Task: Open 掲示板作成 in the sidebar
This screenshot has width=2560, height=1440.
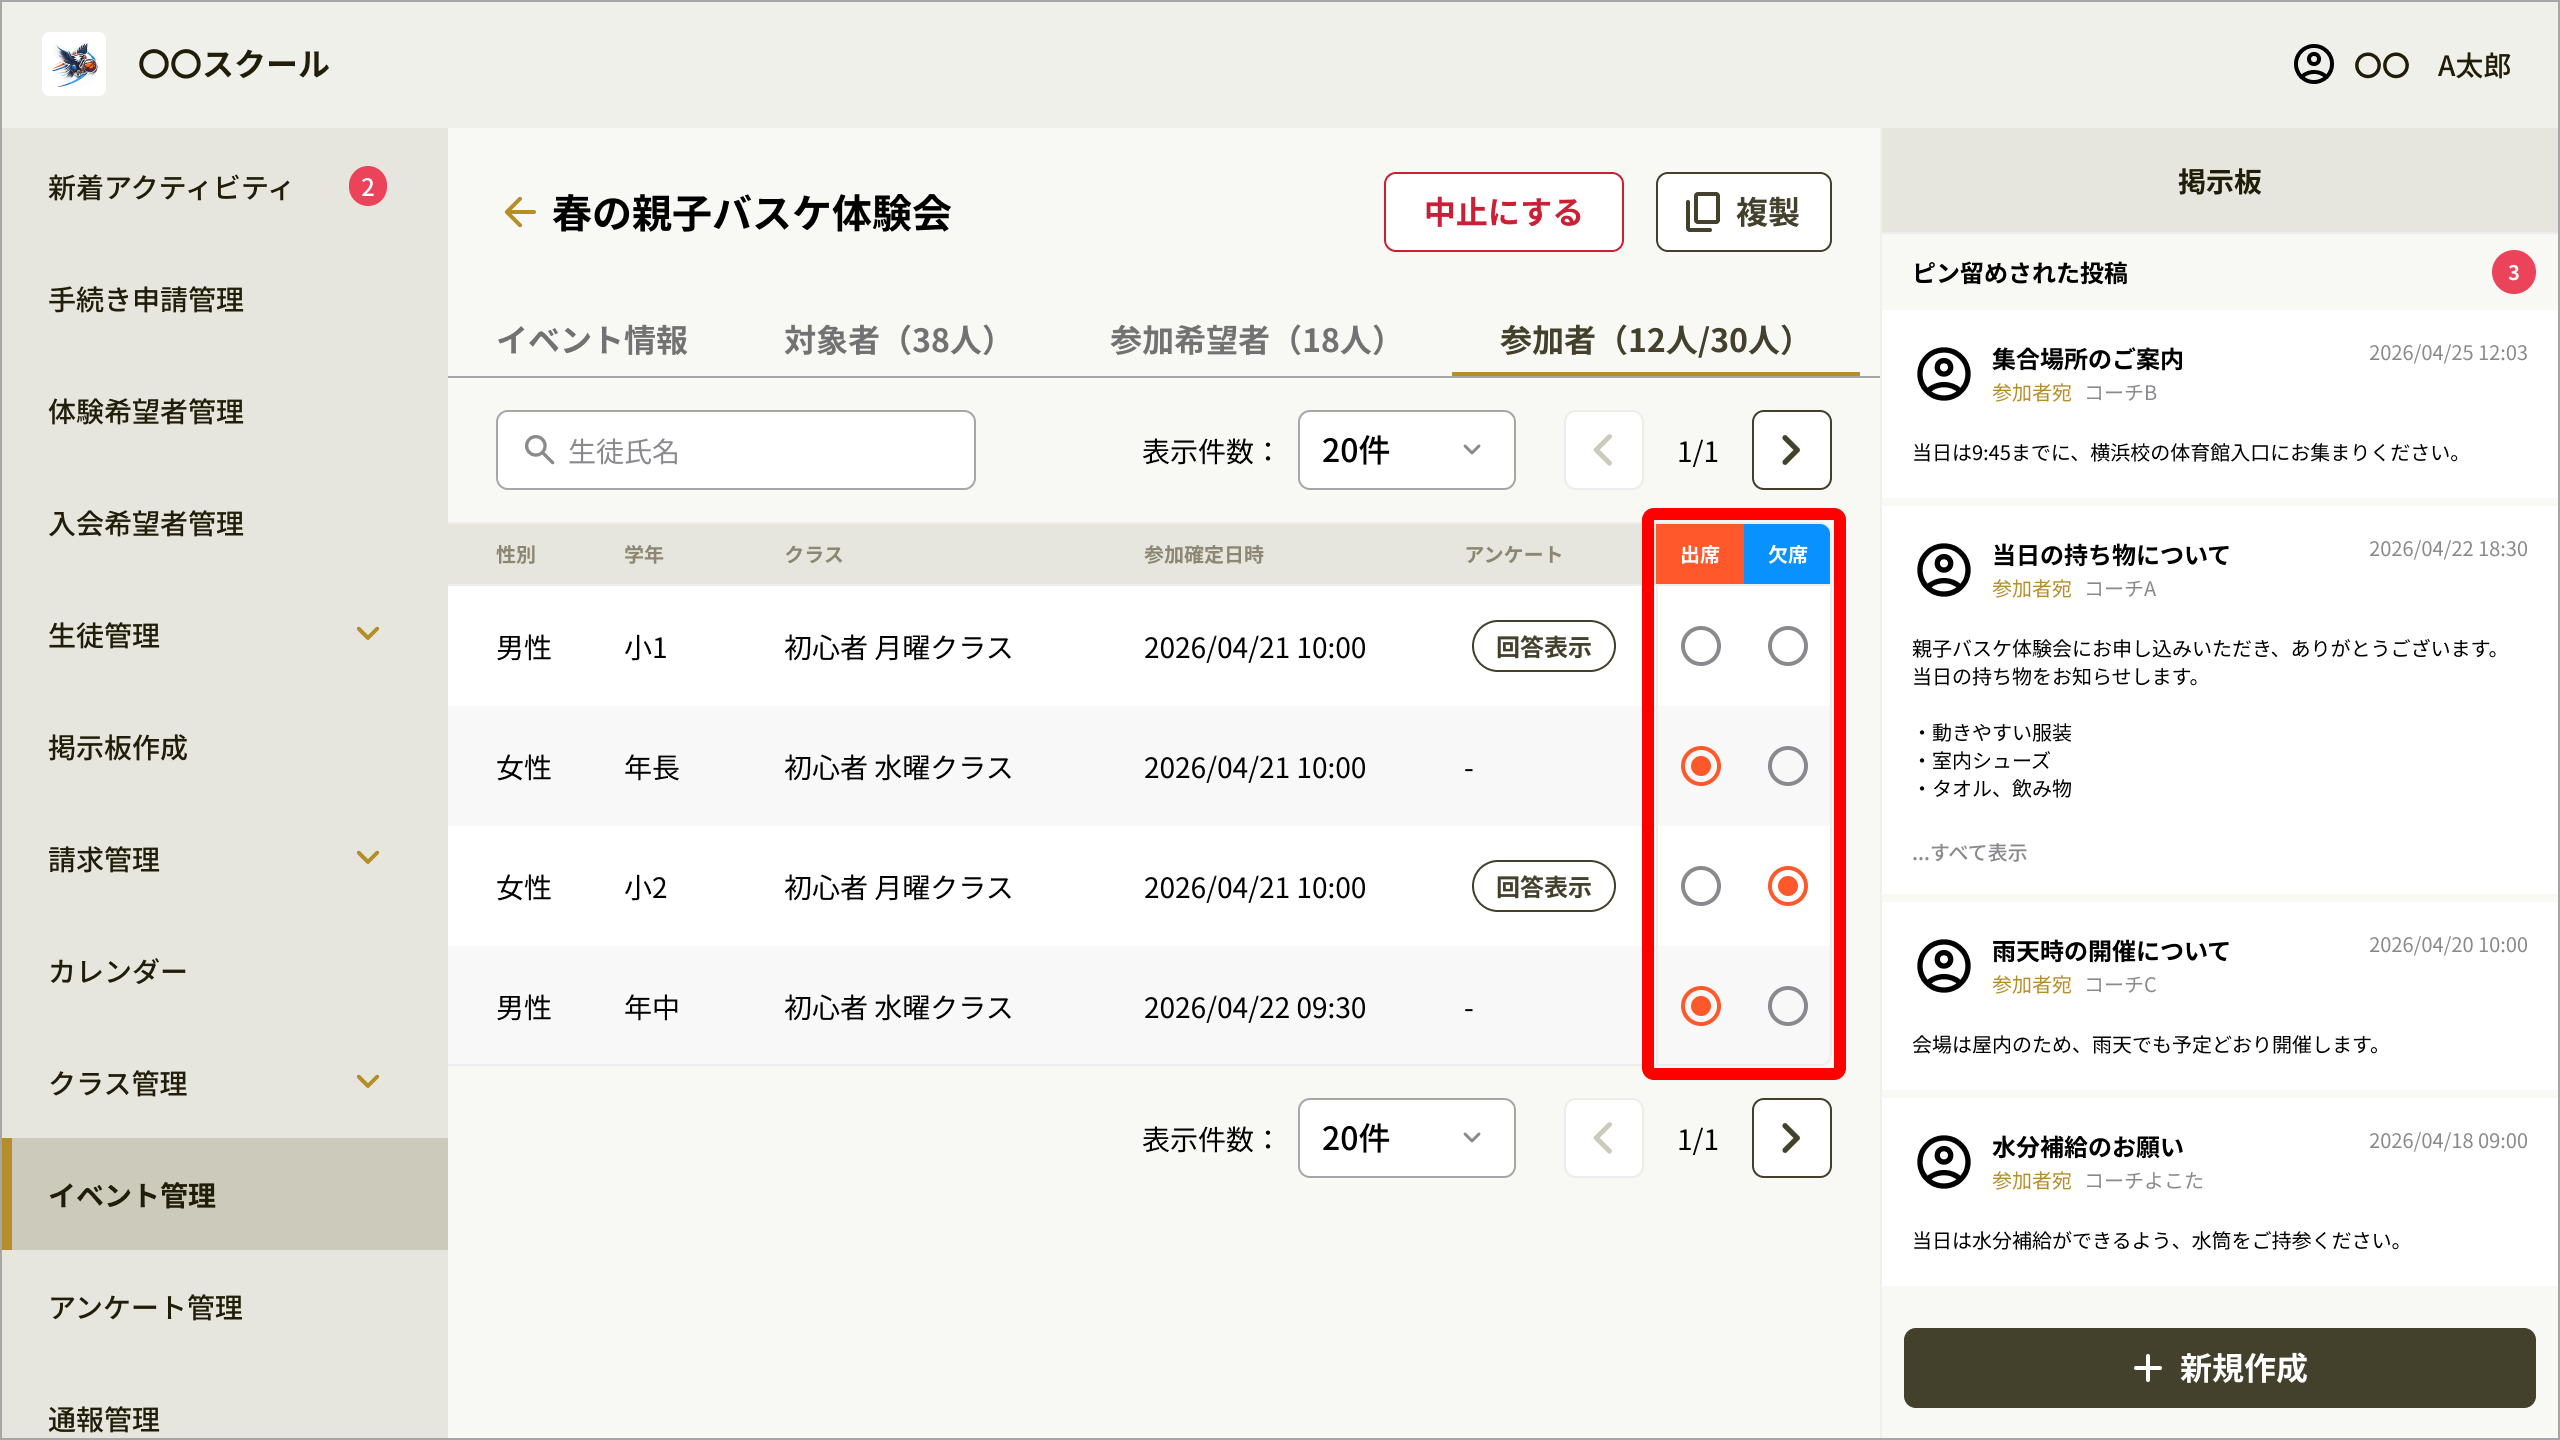Action: [x=225, y=746]
